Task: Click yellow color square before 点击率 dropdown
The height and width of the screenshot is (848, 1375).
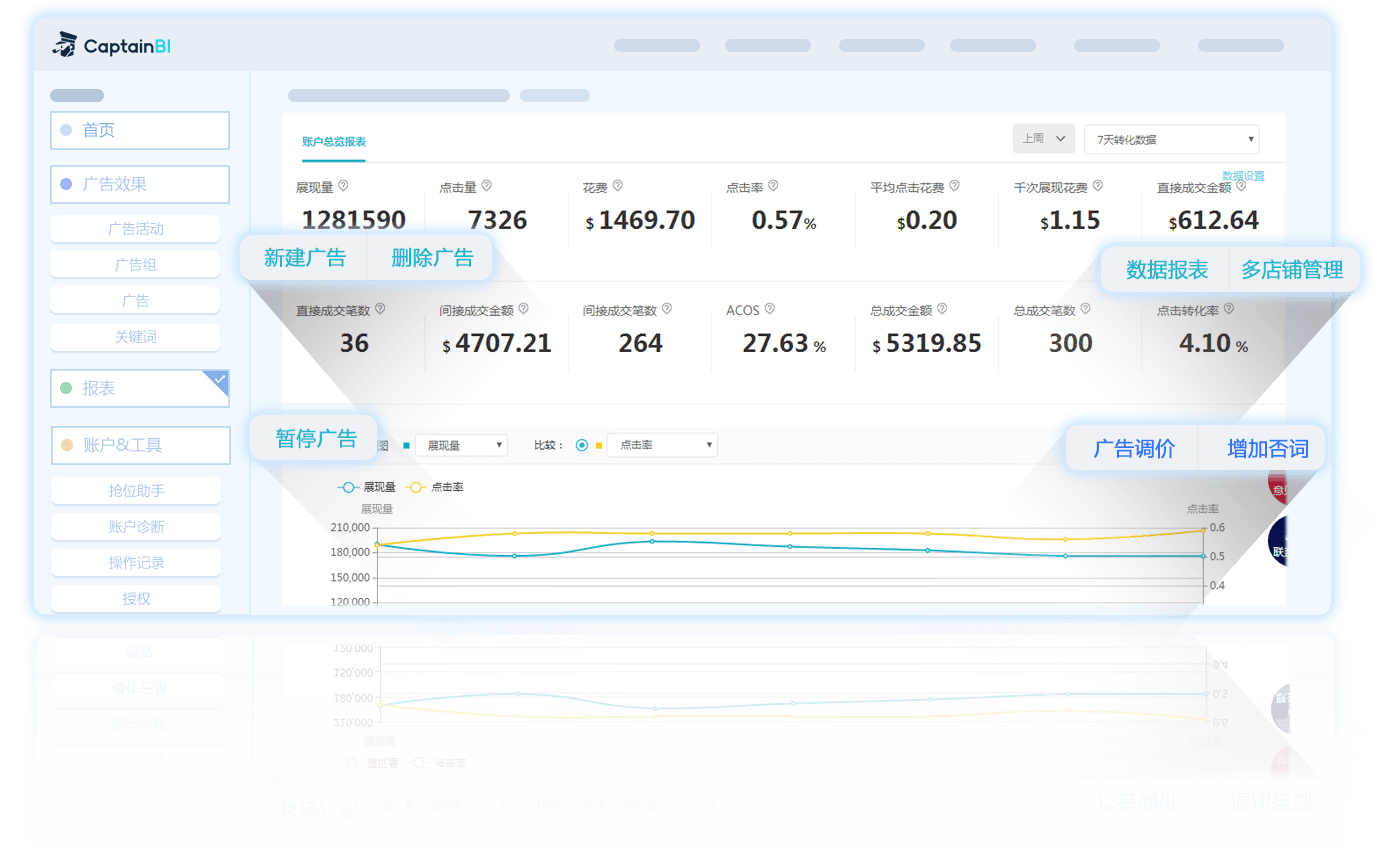Action: pyautogui.click(x=598, y=445)
